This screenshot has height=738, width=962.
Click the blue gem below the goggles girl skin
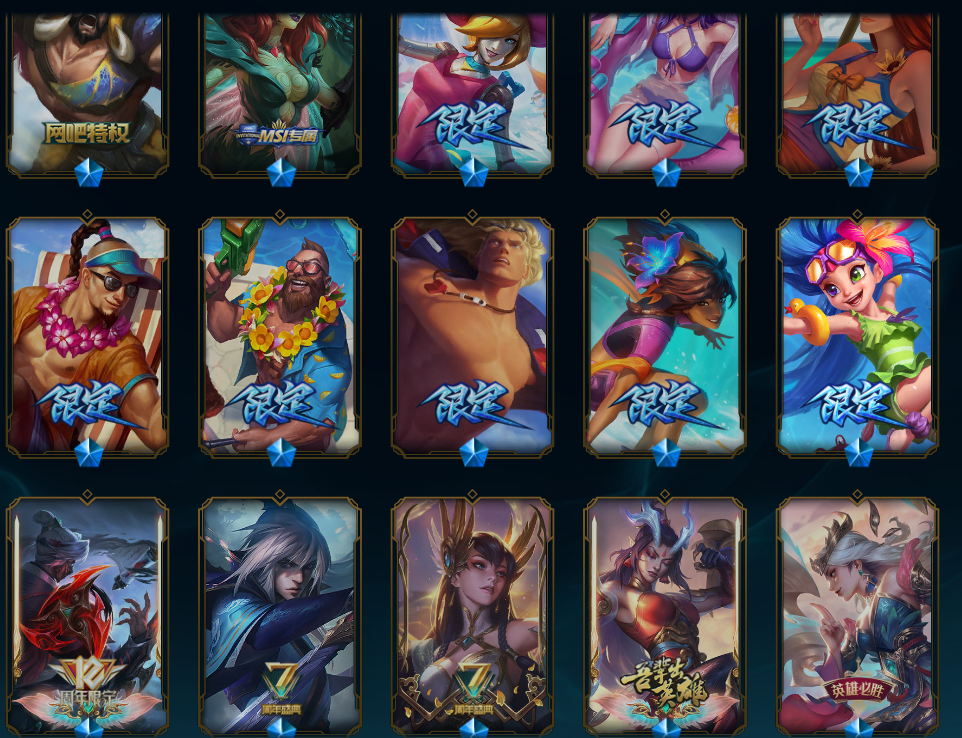[858, 453]
